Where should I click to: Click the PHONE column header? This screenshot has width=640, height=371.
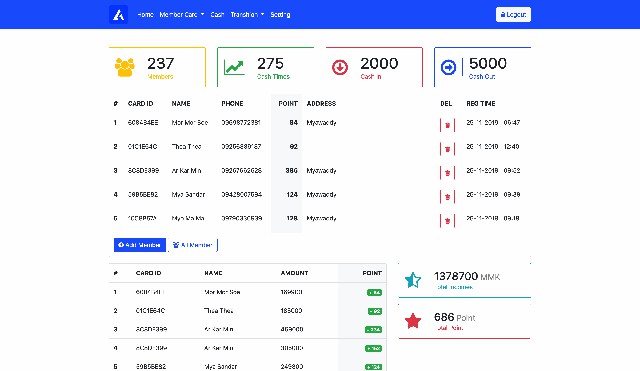232,104
